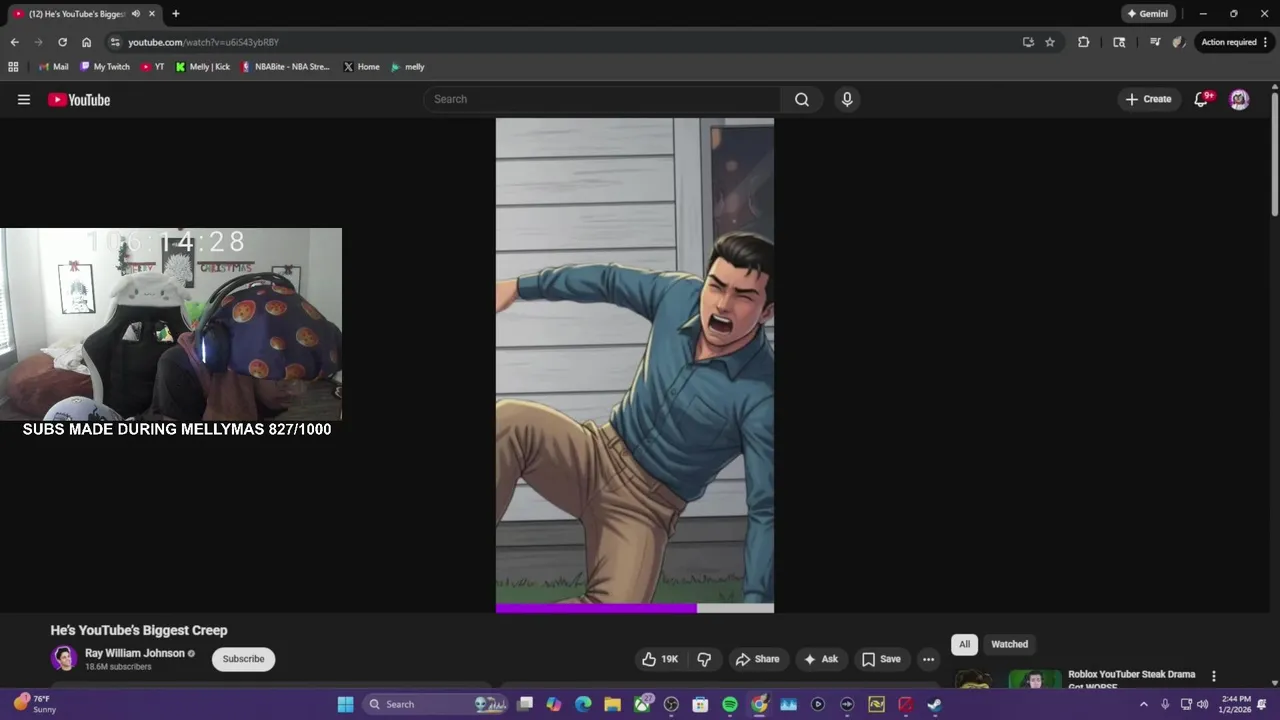Bookmark this page with star icon
The height and width of the screenshot is (720, 1280).
tap(1050, 42)
